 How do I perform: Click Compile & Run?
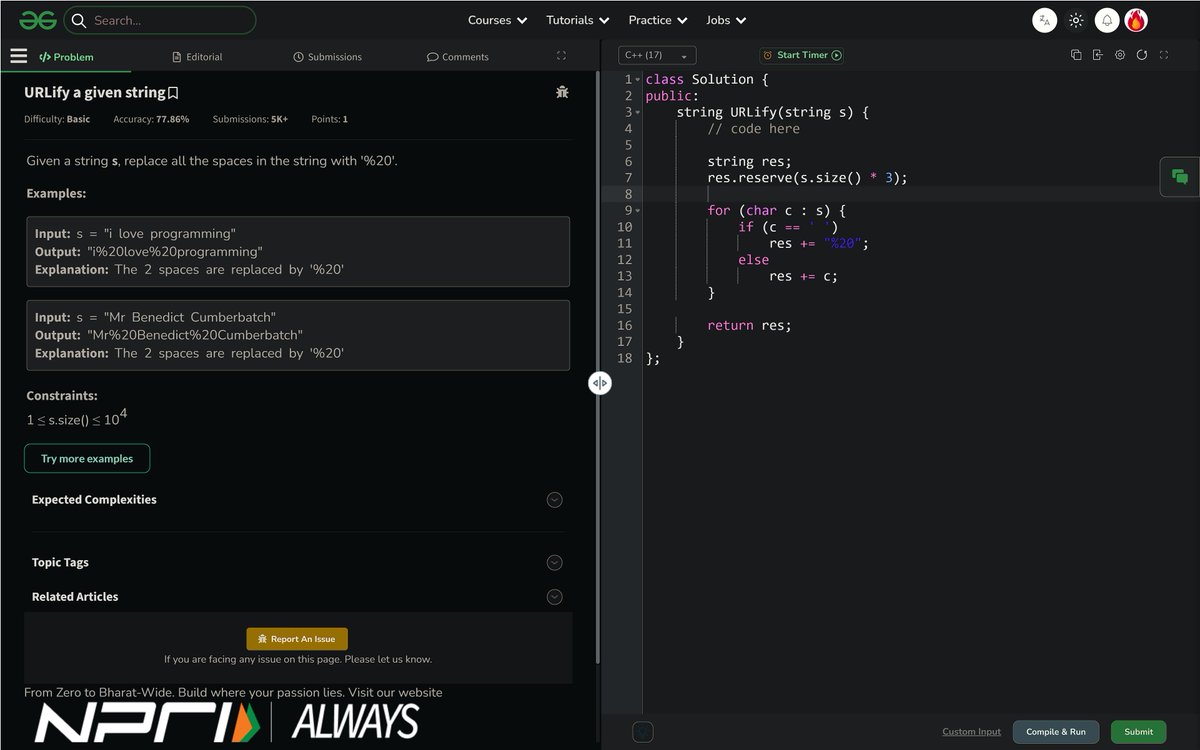pyautogui.click(x=1056, y=732)
